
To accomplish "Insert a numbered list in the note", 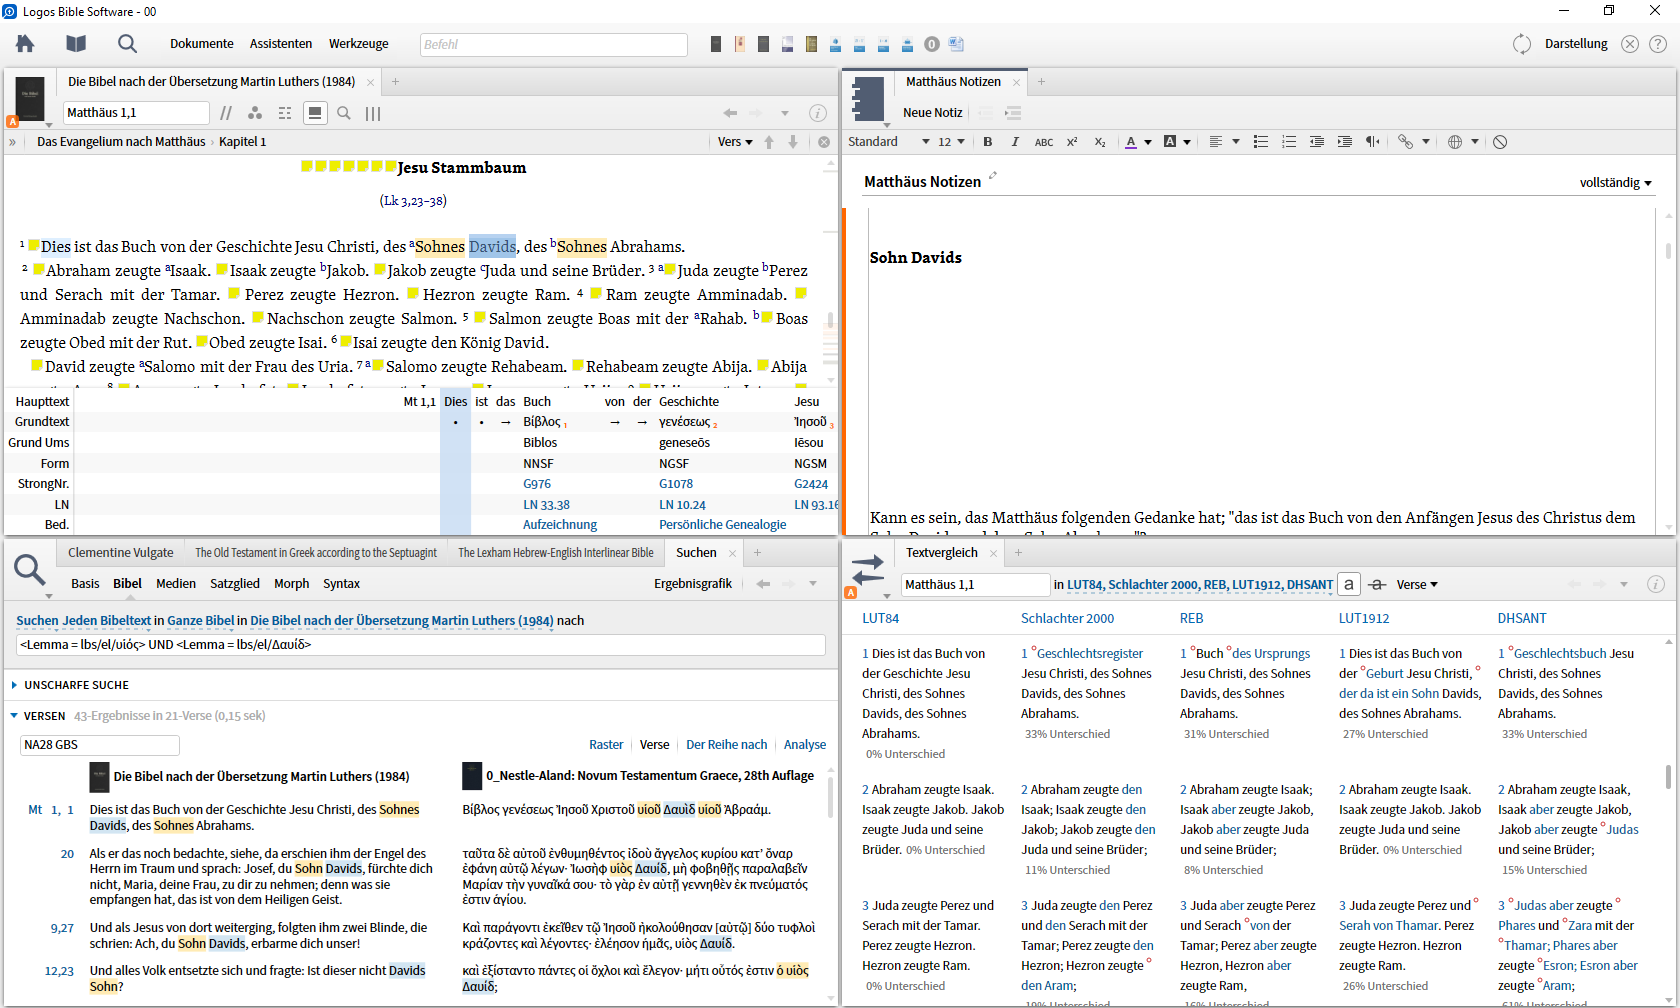I will 1289,142.
